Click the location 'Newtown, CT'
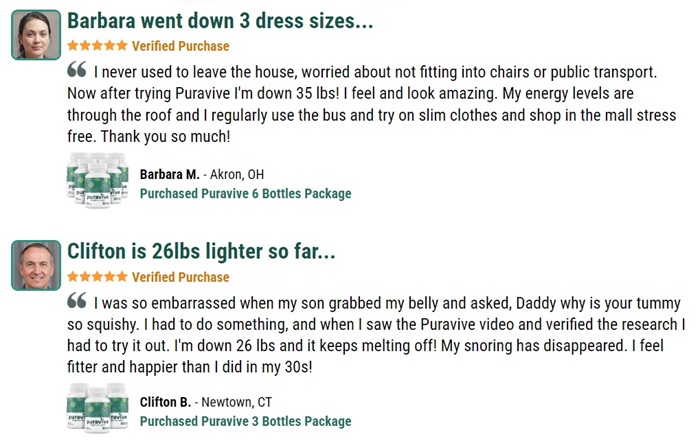The image size is (700, 441). tap(237, 402)
